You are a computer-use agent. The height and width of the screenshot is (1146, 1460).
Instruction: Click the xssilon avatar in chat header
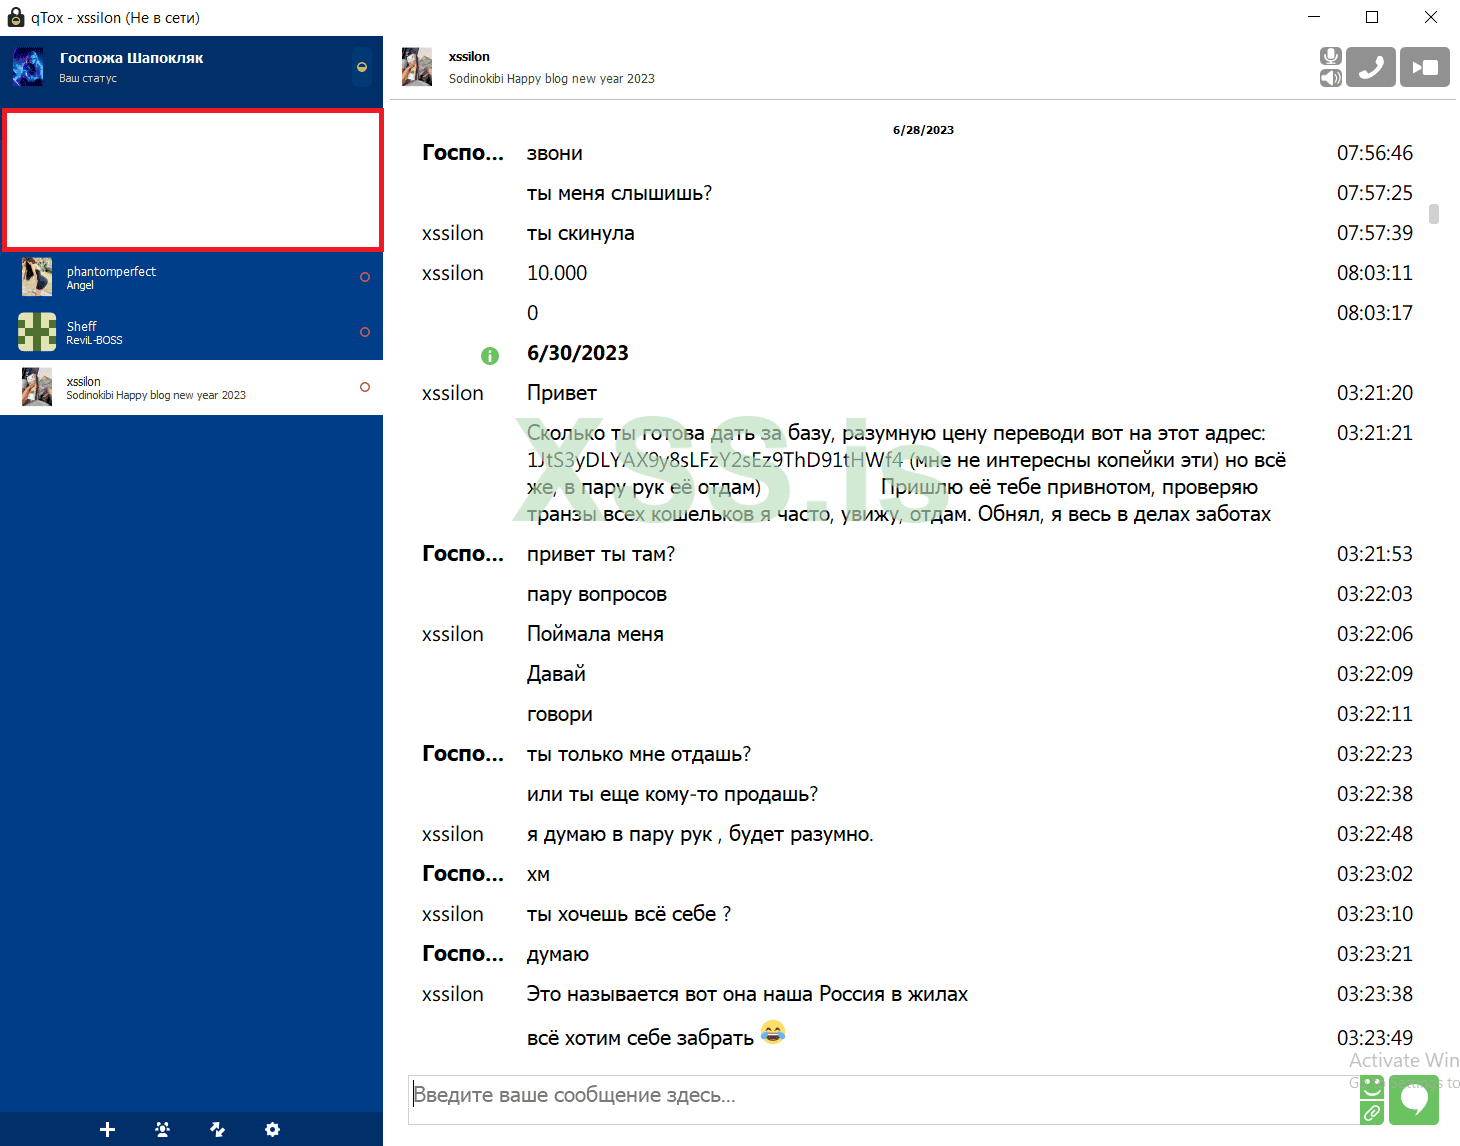pyautogui.click(x=417, y=67)
